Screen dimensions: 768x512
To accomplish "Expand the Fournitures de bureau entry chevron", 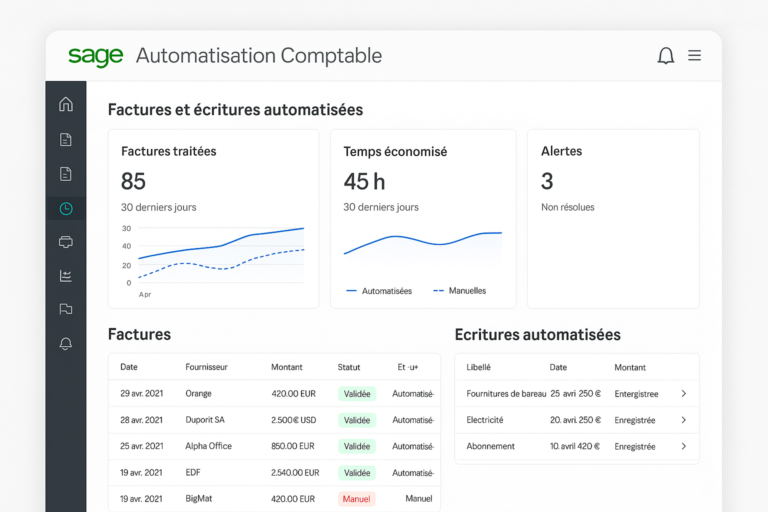I will (684, 394).
